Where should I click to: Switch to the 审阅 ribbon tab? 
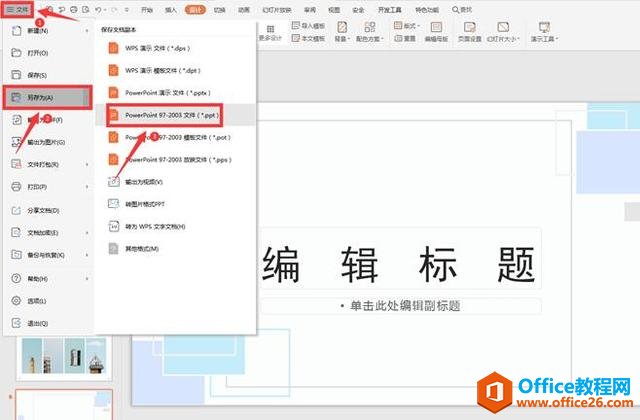coord(310,9)
